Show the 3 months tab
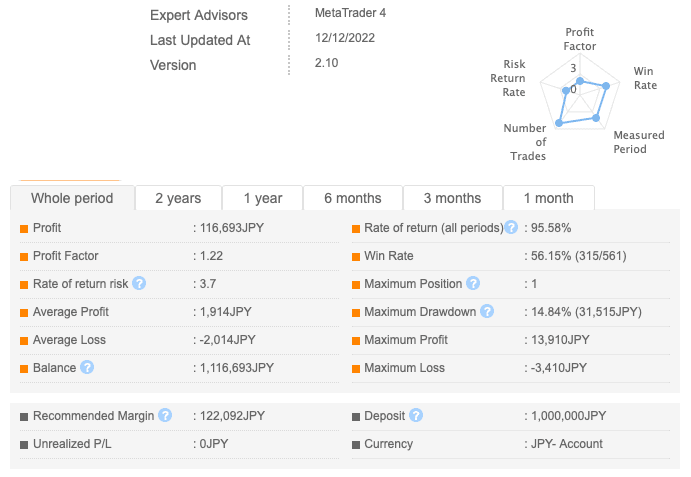The width and height of the screenshot is (691, 477). point(452,198)
